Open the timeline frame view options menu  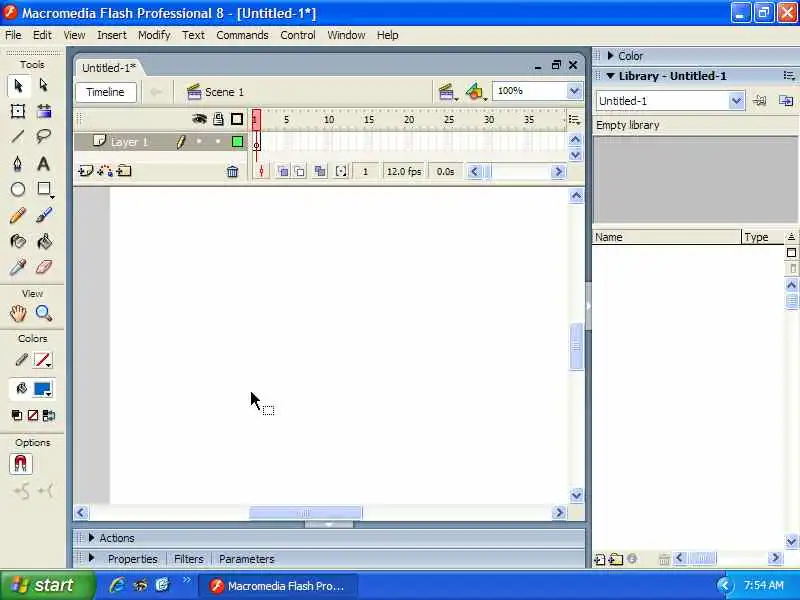click(x=574, y=120)
